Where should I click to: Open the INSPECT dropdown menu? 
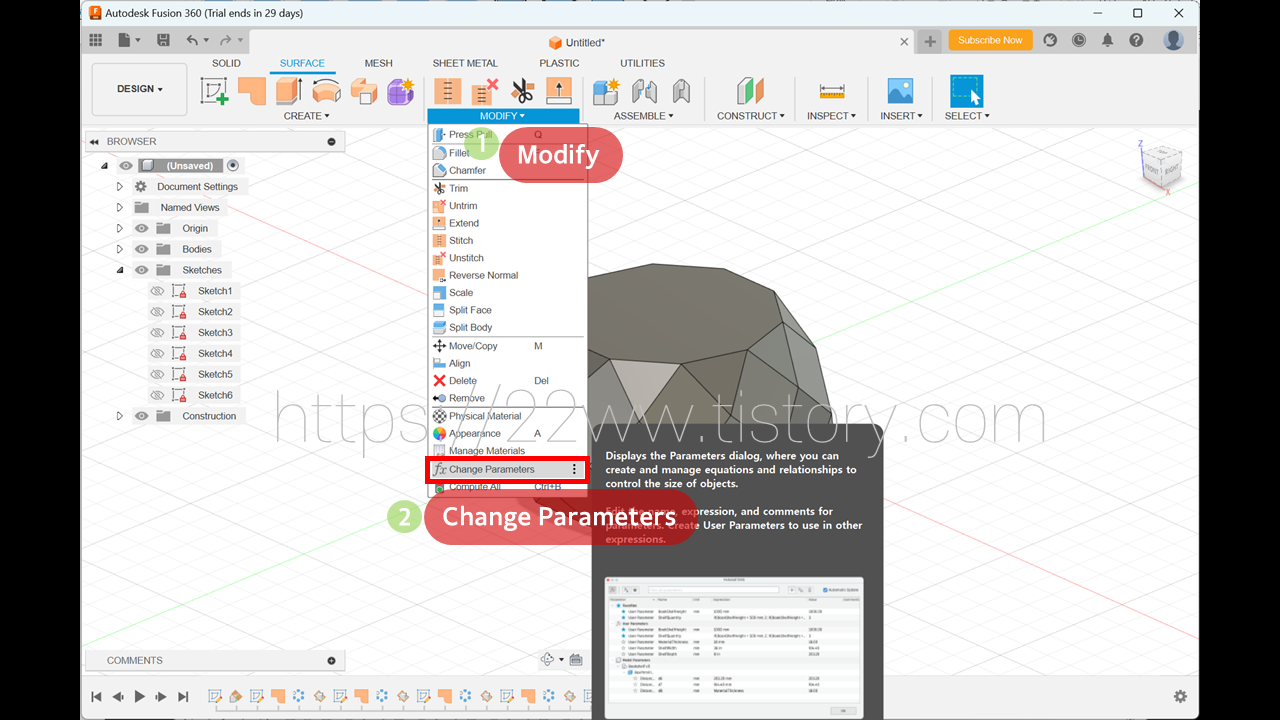coord(832,116)
